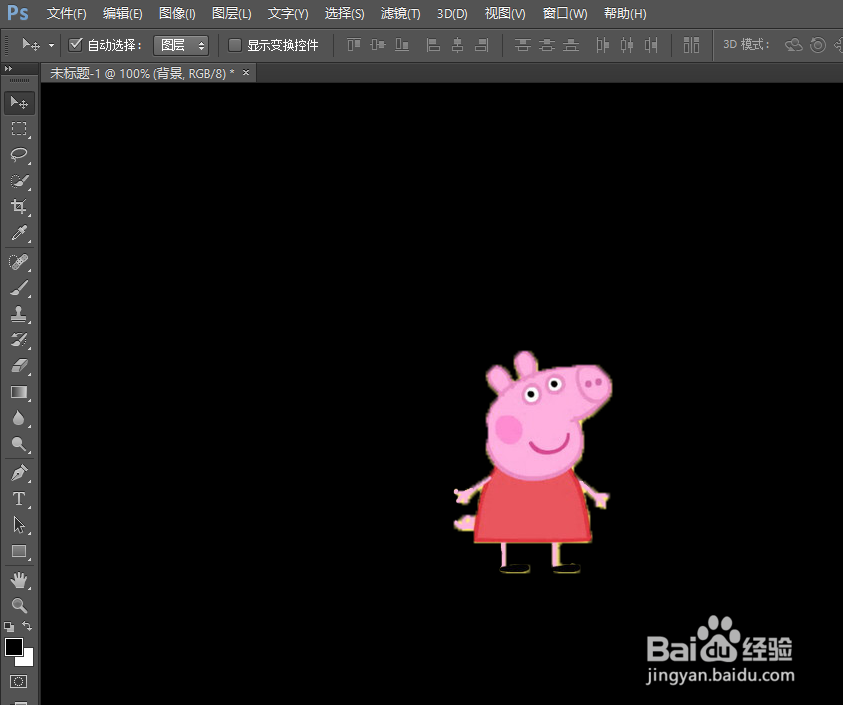Expand the collapsed toolbox panel arrows
The height and width of the screenshot is (705, 843).
8,68
